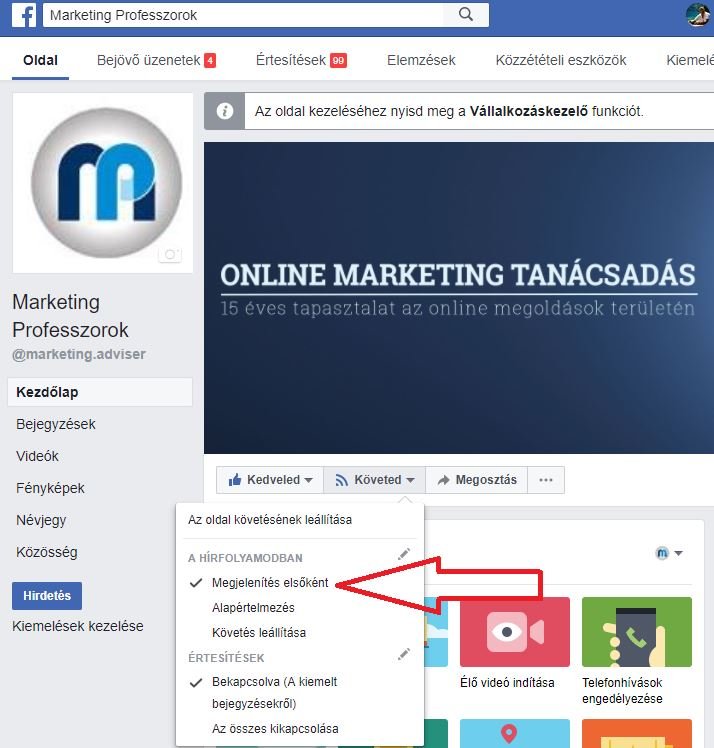
Task: Click the info icon in the notice bar
Action: tap(225, 111)
